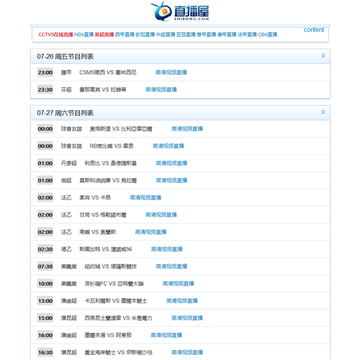Click the 07:30 time badge
Screen dimensions: 360x360
tap(45, 266)
